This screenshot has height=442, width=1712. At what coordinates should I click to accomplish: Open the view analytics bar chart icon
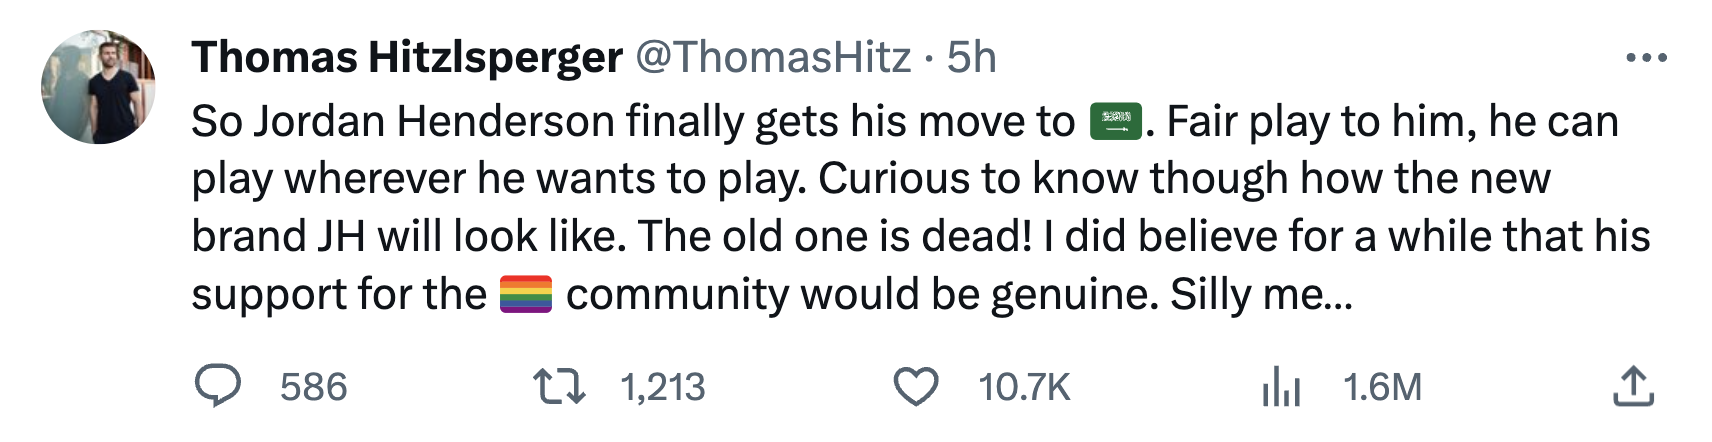click(x=1281, y=387)
